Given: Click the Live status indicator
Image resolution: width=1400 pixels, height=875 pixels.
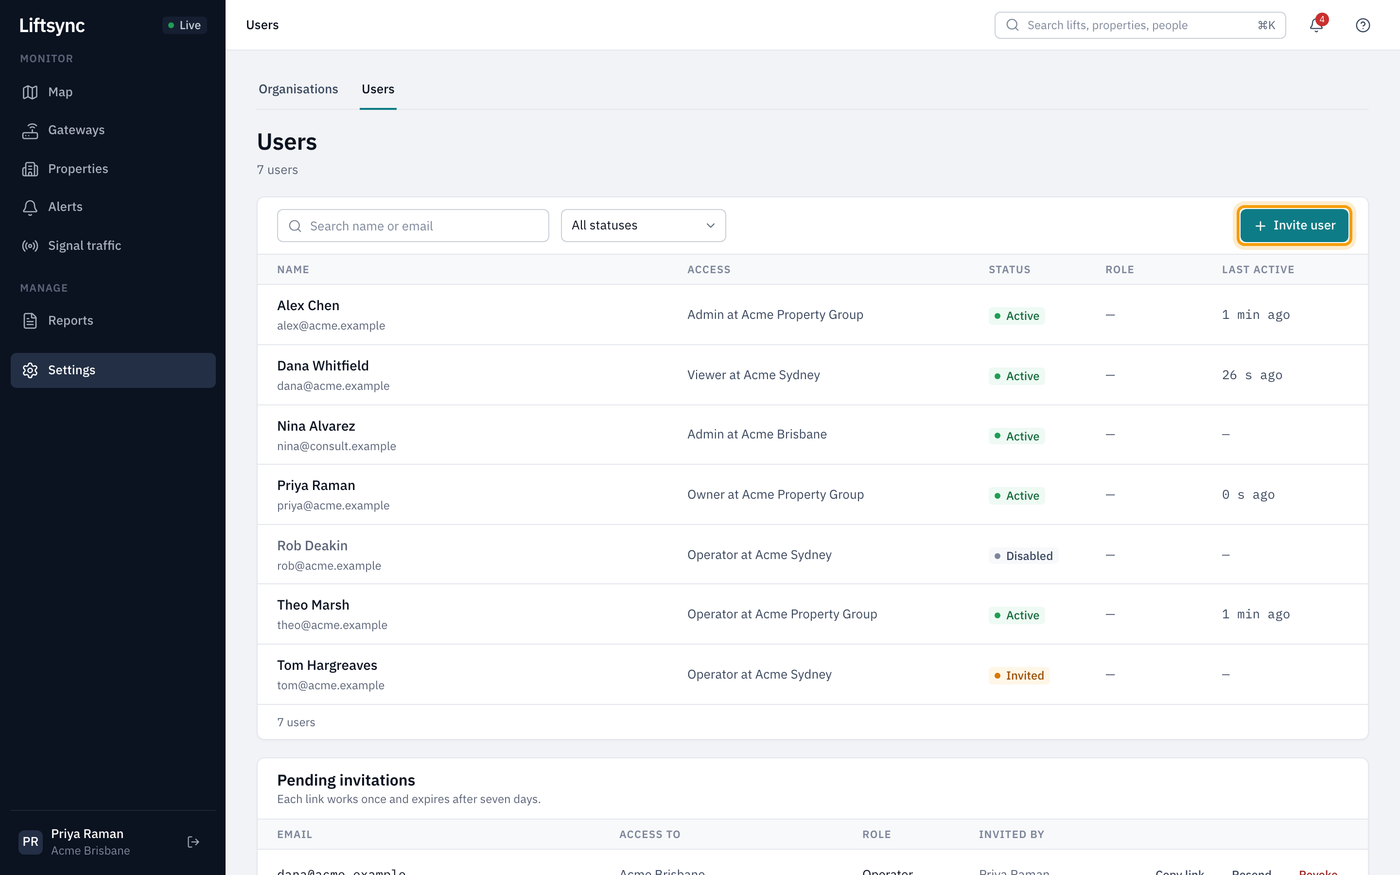Looking at the screenshot, I should pyautogui.click(x=185, y=25).
